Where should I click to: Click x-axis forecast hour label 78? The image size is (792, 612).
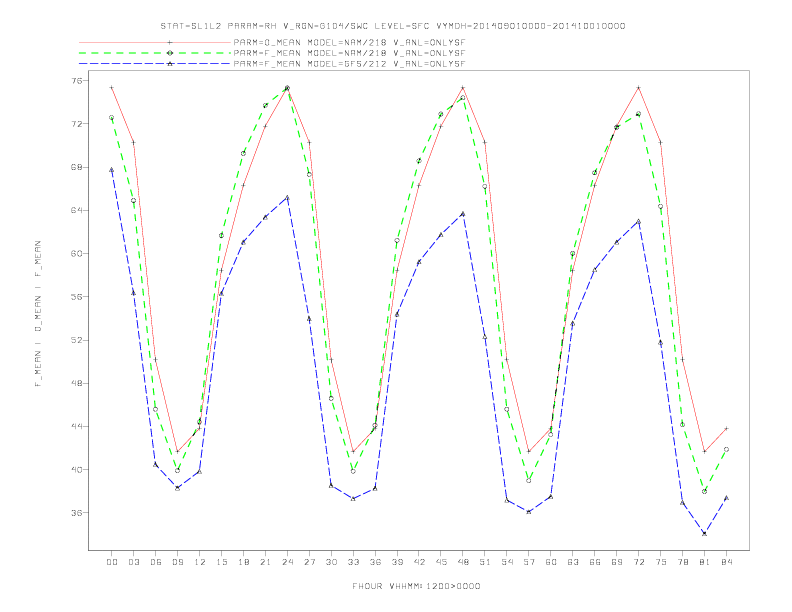[x=683, y=562]
